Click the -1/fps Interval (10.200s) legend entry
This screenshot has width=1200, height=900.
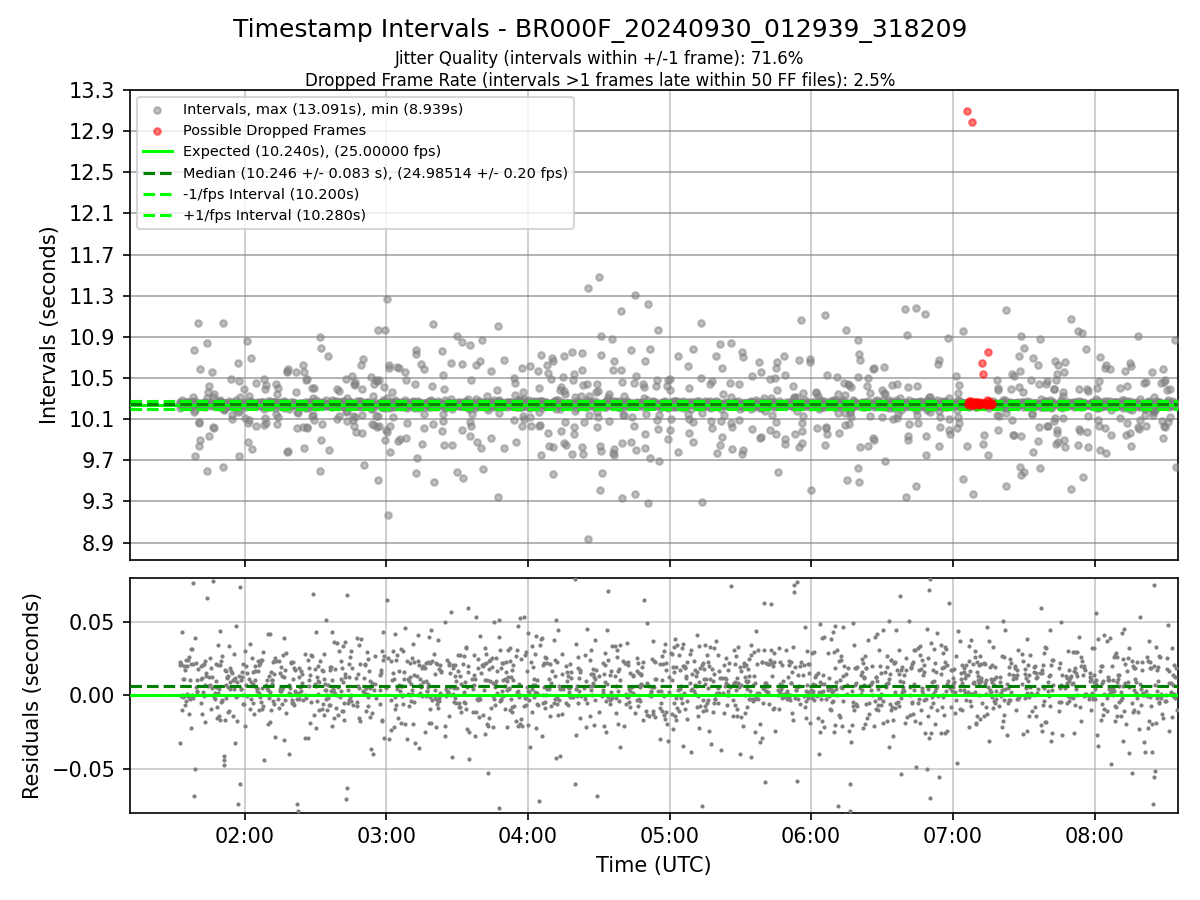coord(270,194)
